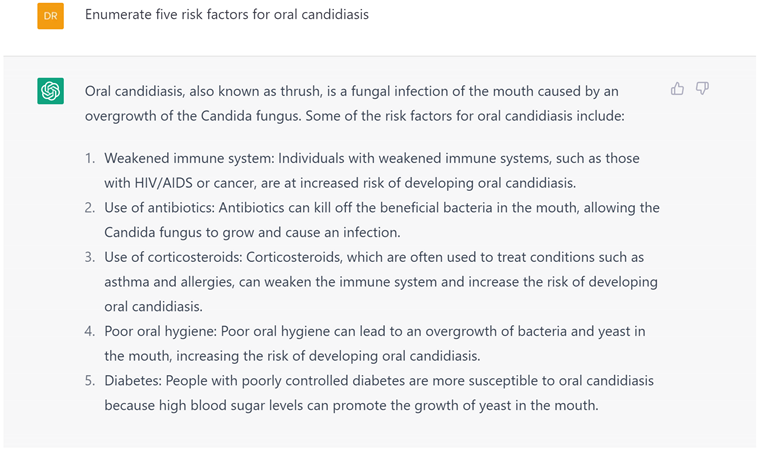Click the orange DR user avatar
Screen dimensions: 758x449
51,16
